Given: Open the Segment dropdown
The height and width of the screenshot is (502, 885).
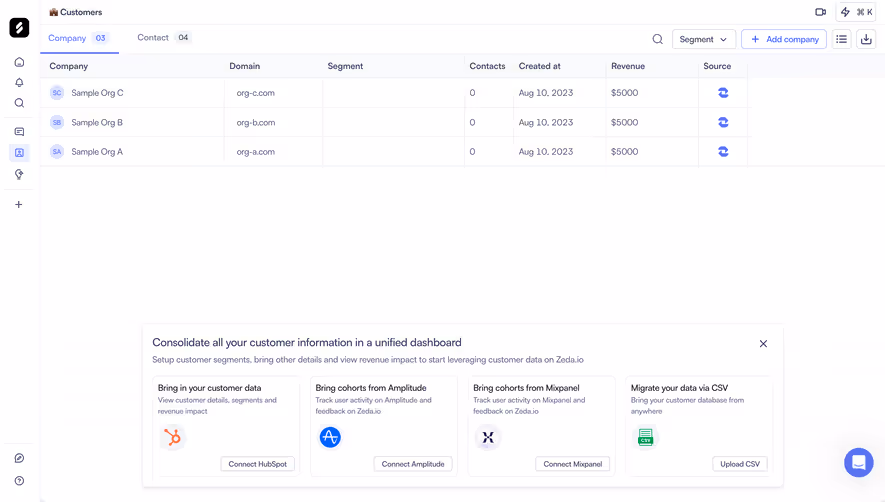Looking at the screenshot, I should tap(703, 39).
